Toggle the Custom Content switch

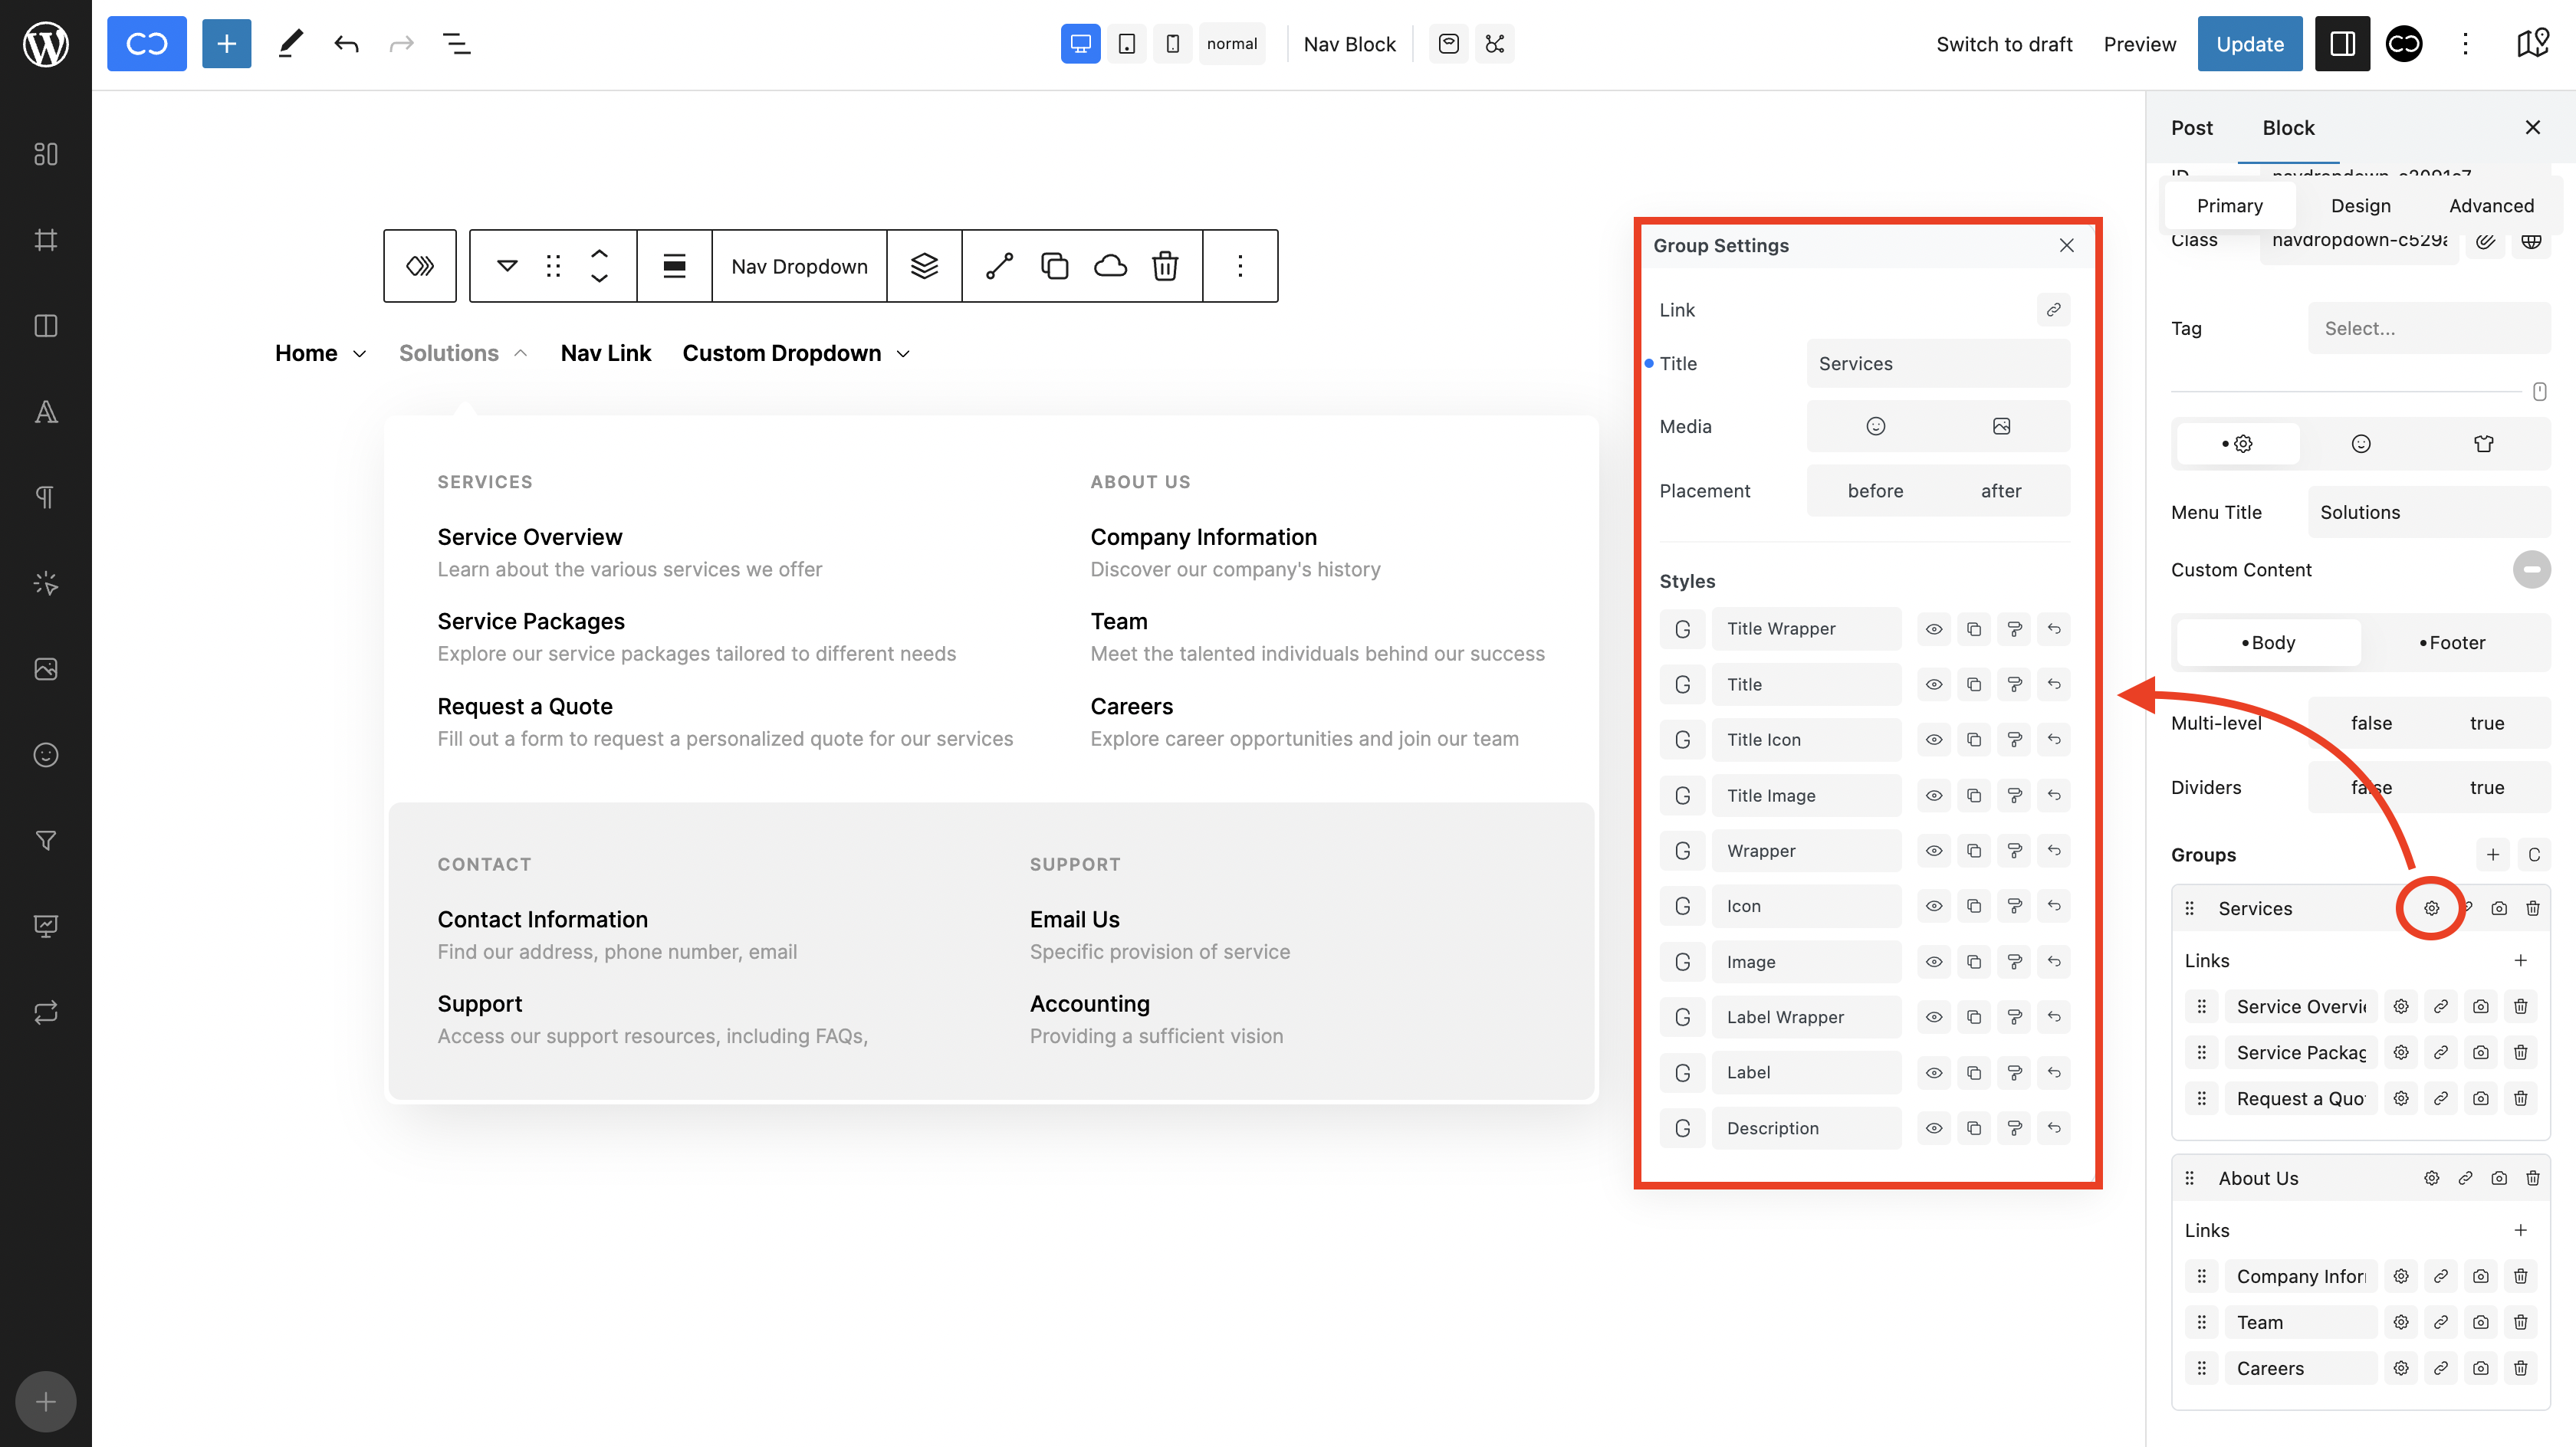2531,570
